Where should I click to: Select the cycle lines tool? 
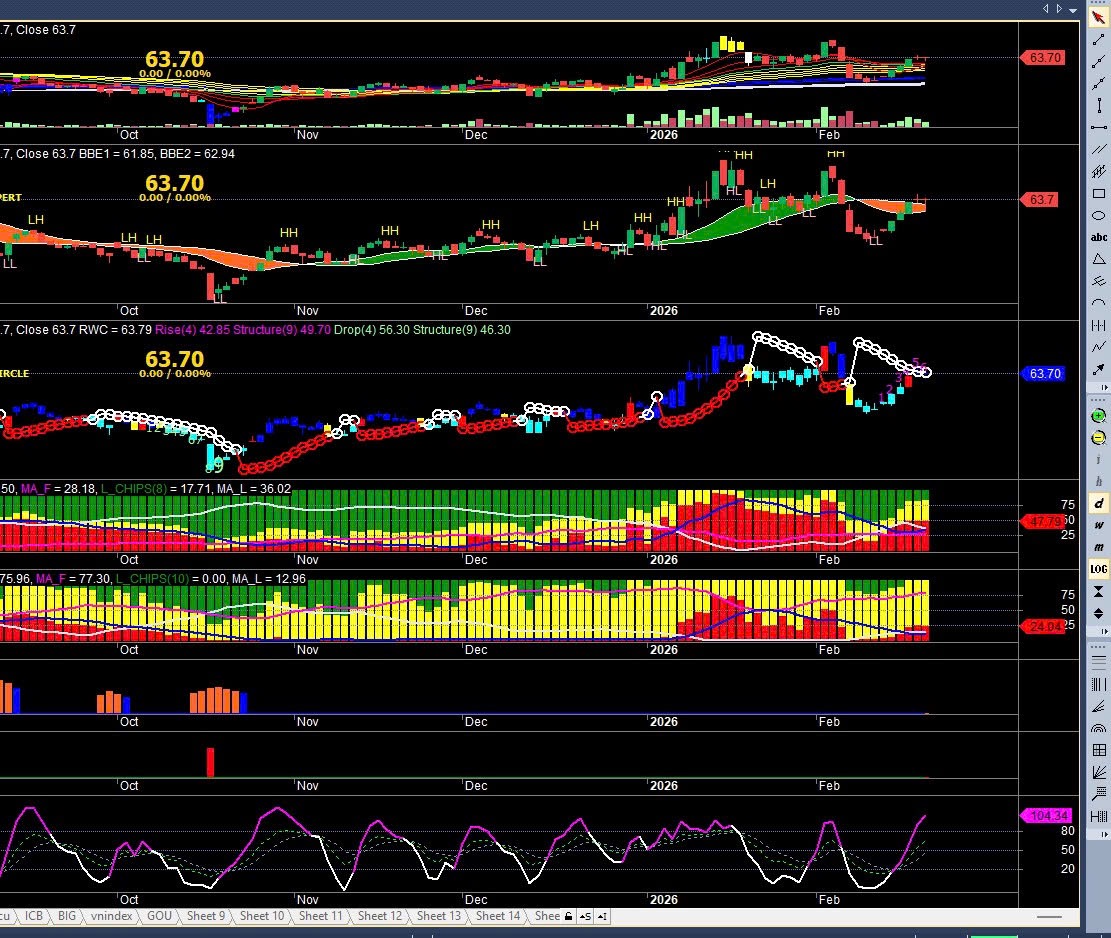(1098, 324)
